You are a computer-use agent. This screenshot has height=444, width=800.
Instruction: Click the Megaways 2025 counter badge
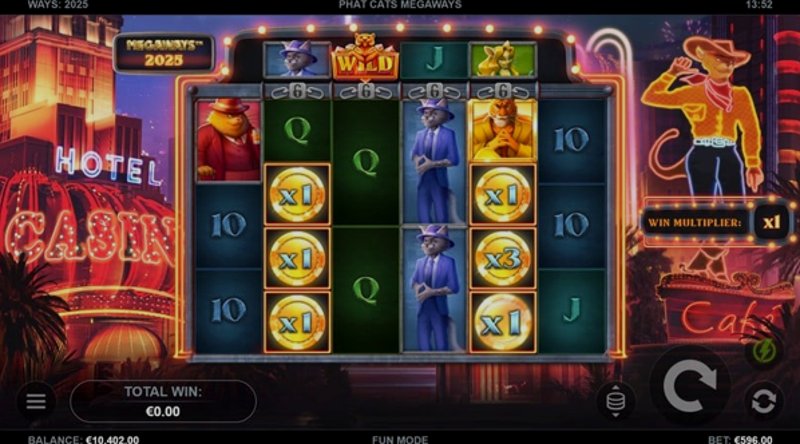(164, 53)
